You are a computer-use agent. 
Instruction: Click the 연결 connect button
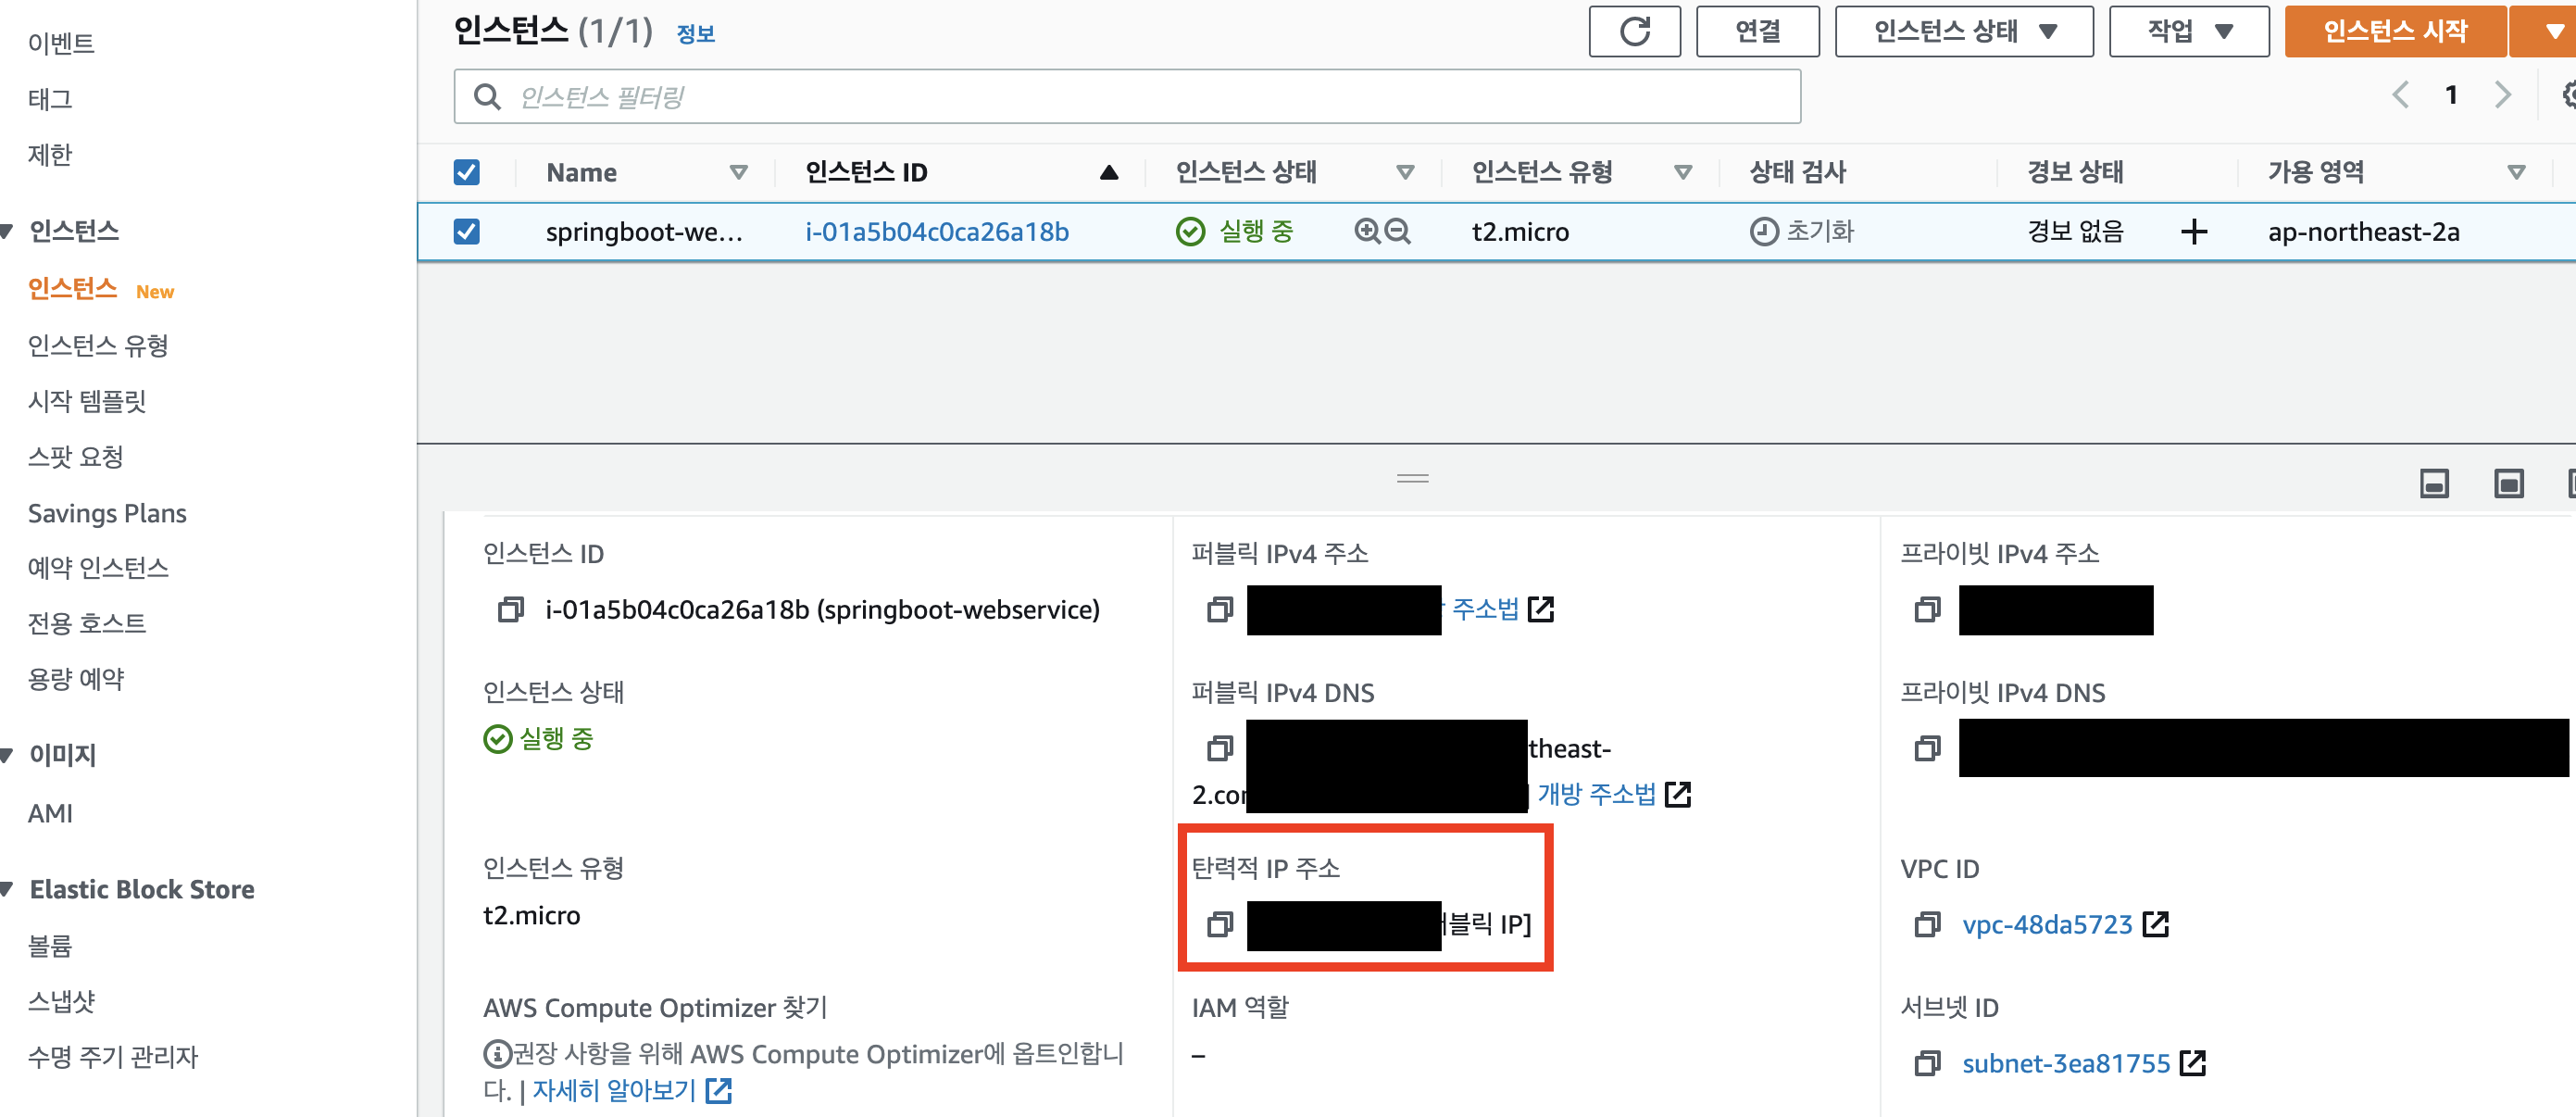click(x=1757, y=32)
